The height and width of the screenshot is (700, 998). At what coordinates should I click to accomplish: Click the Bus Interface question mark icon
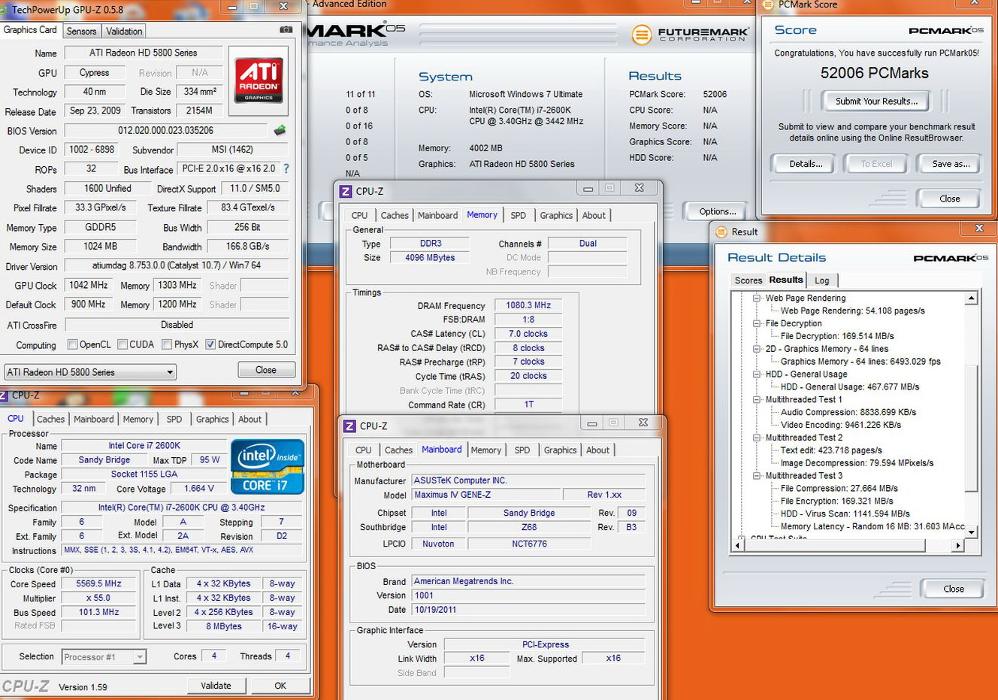point(286,169)
